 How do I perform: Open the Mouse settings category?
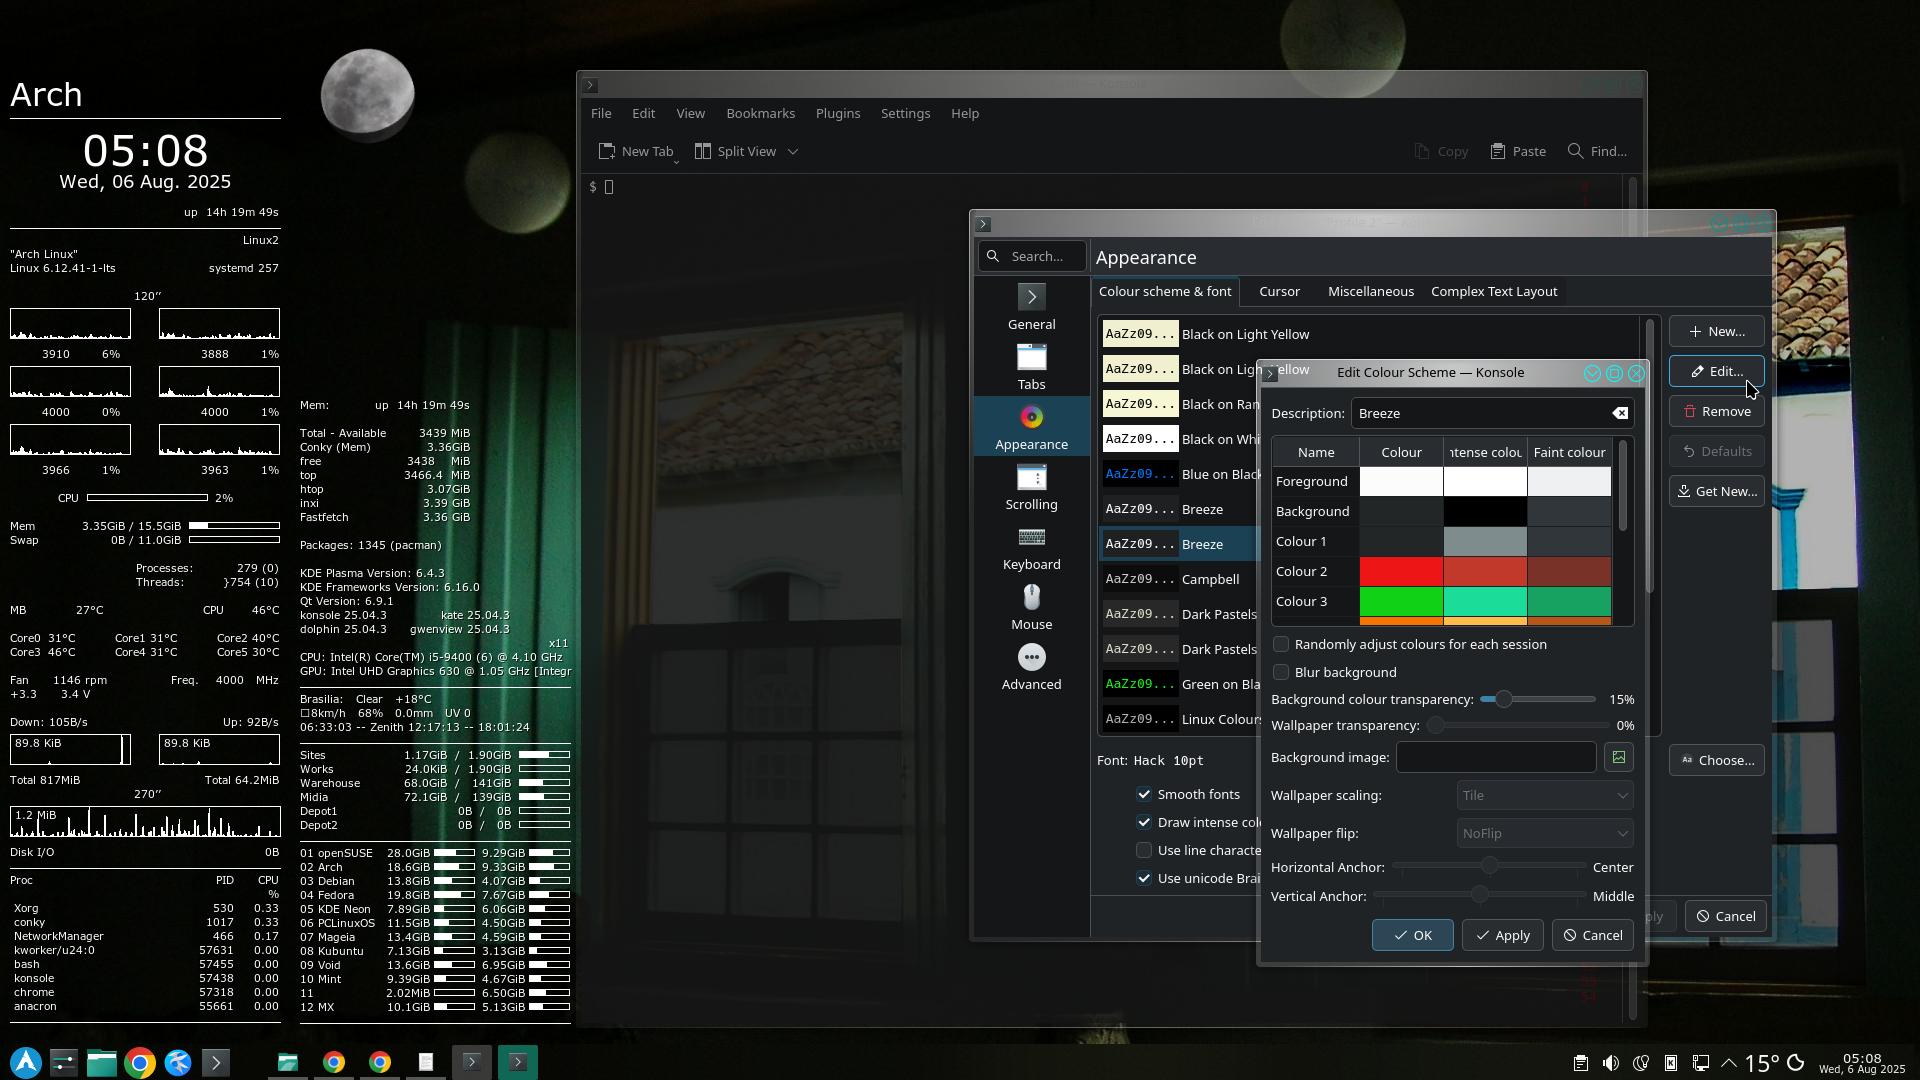pos(1031,607)
